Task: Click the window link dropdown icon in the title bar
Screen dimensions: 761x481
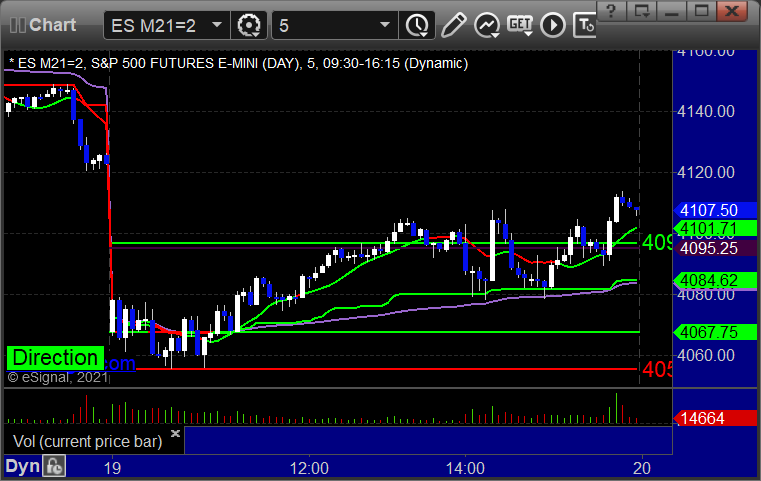Action: click(x=641, y=11)
